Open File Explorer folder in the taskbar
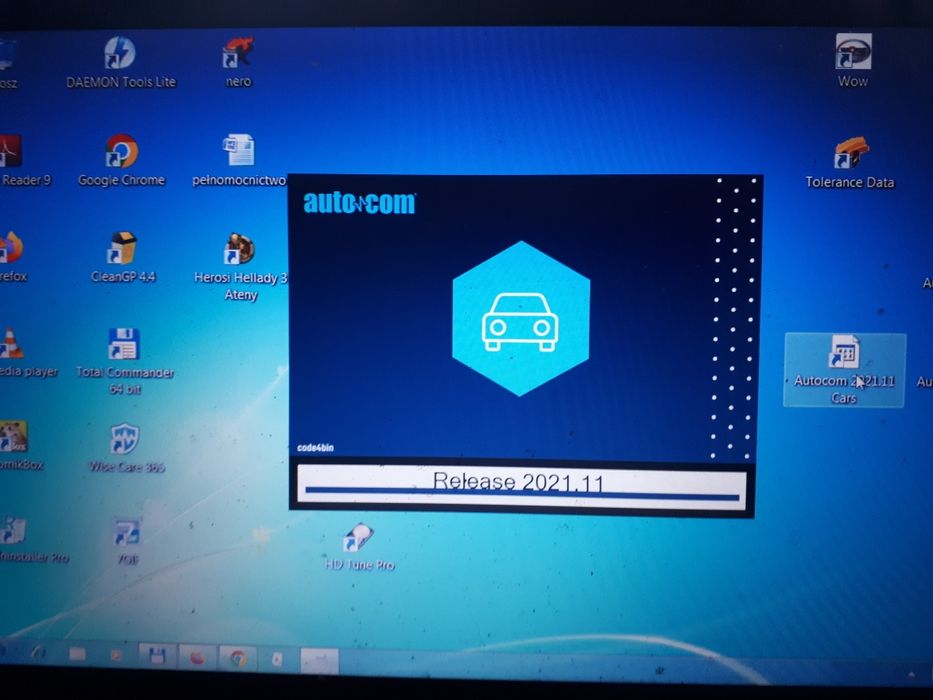This screenshot has width=933, height=700. (x=77, y=655)
